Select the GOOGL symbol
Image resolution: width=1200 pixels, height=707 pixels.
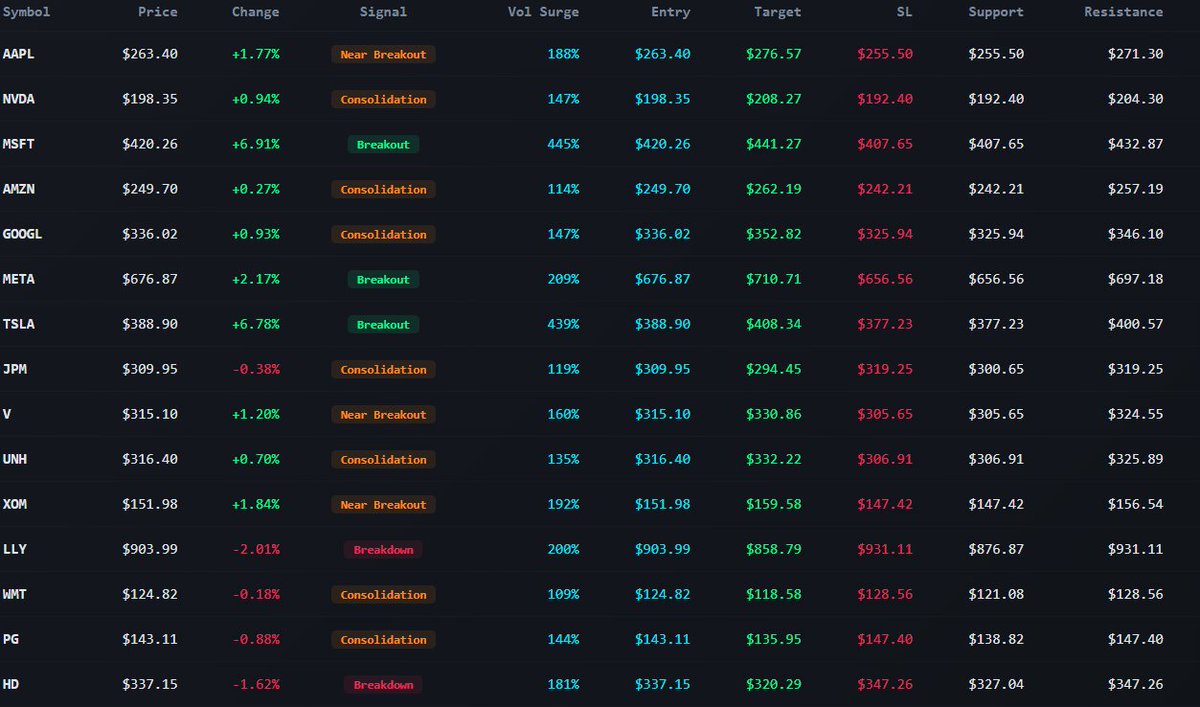tap(23, 234)
